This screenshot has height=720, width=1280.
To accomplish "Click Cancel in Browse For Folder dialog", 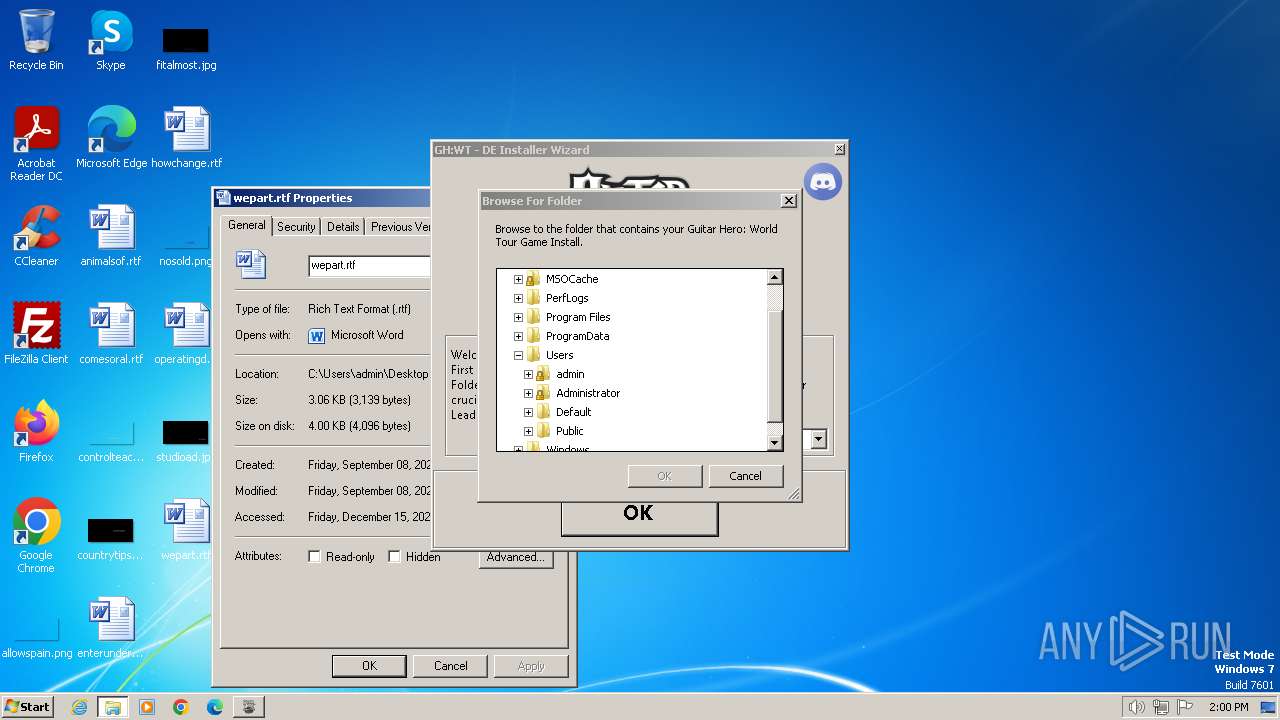I will tap(745, 476).
